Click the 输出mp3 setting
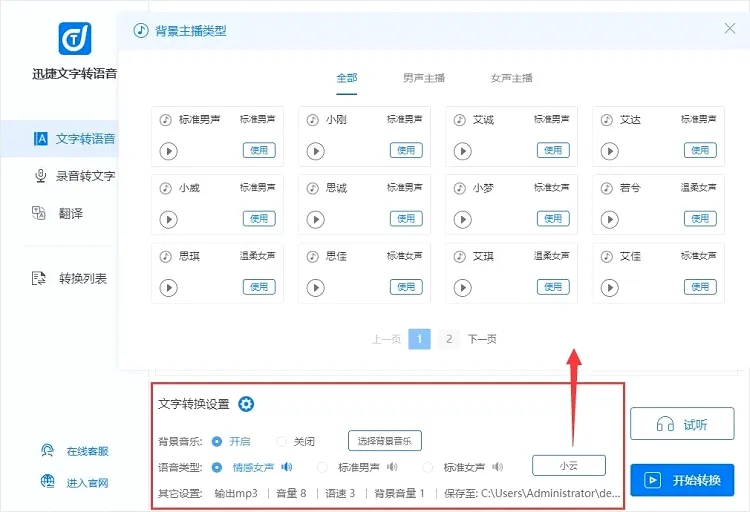This screenshot has height=512, width=750. point(236,493)
